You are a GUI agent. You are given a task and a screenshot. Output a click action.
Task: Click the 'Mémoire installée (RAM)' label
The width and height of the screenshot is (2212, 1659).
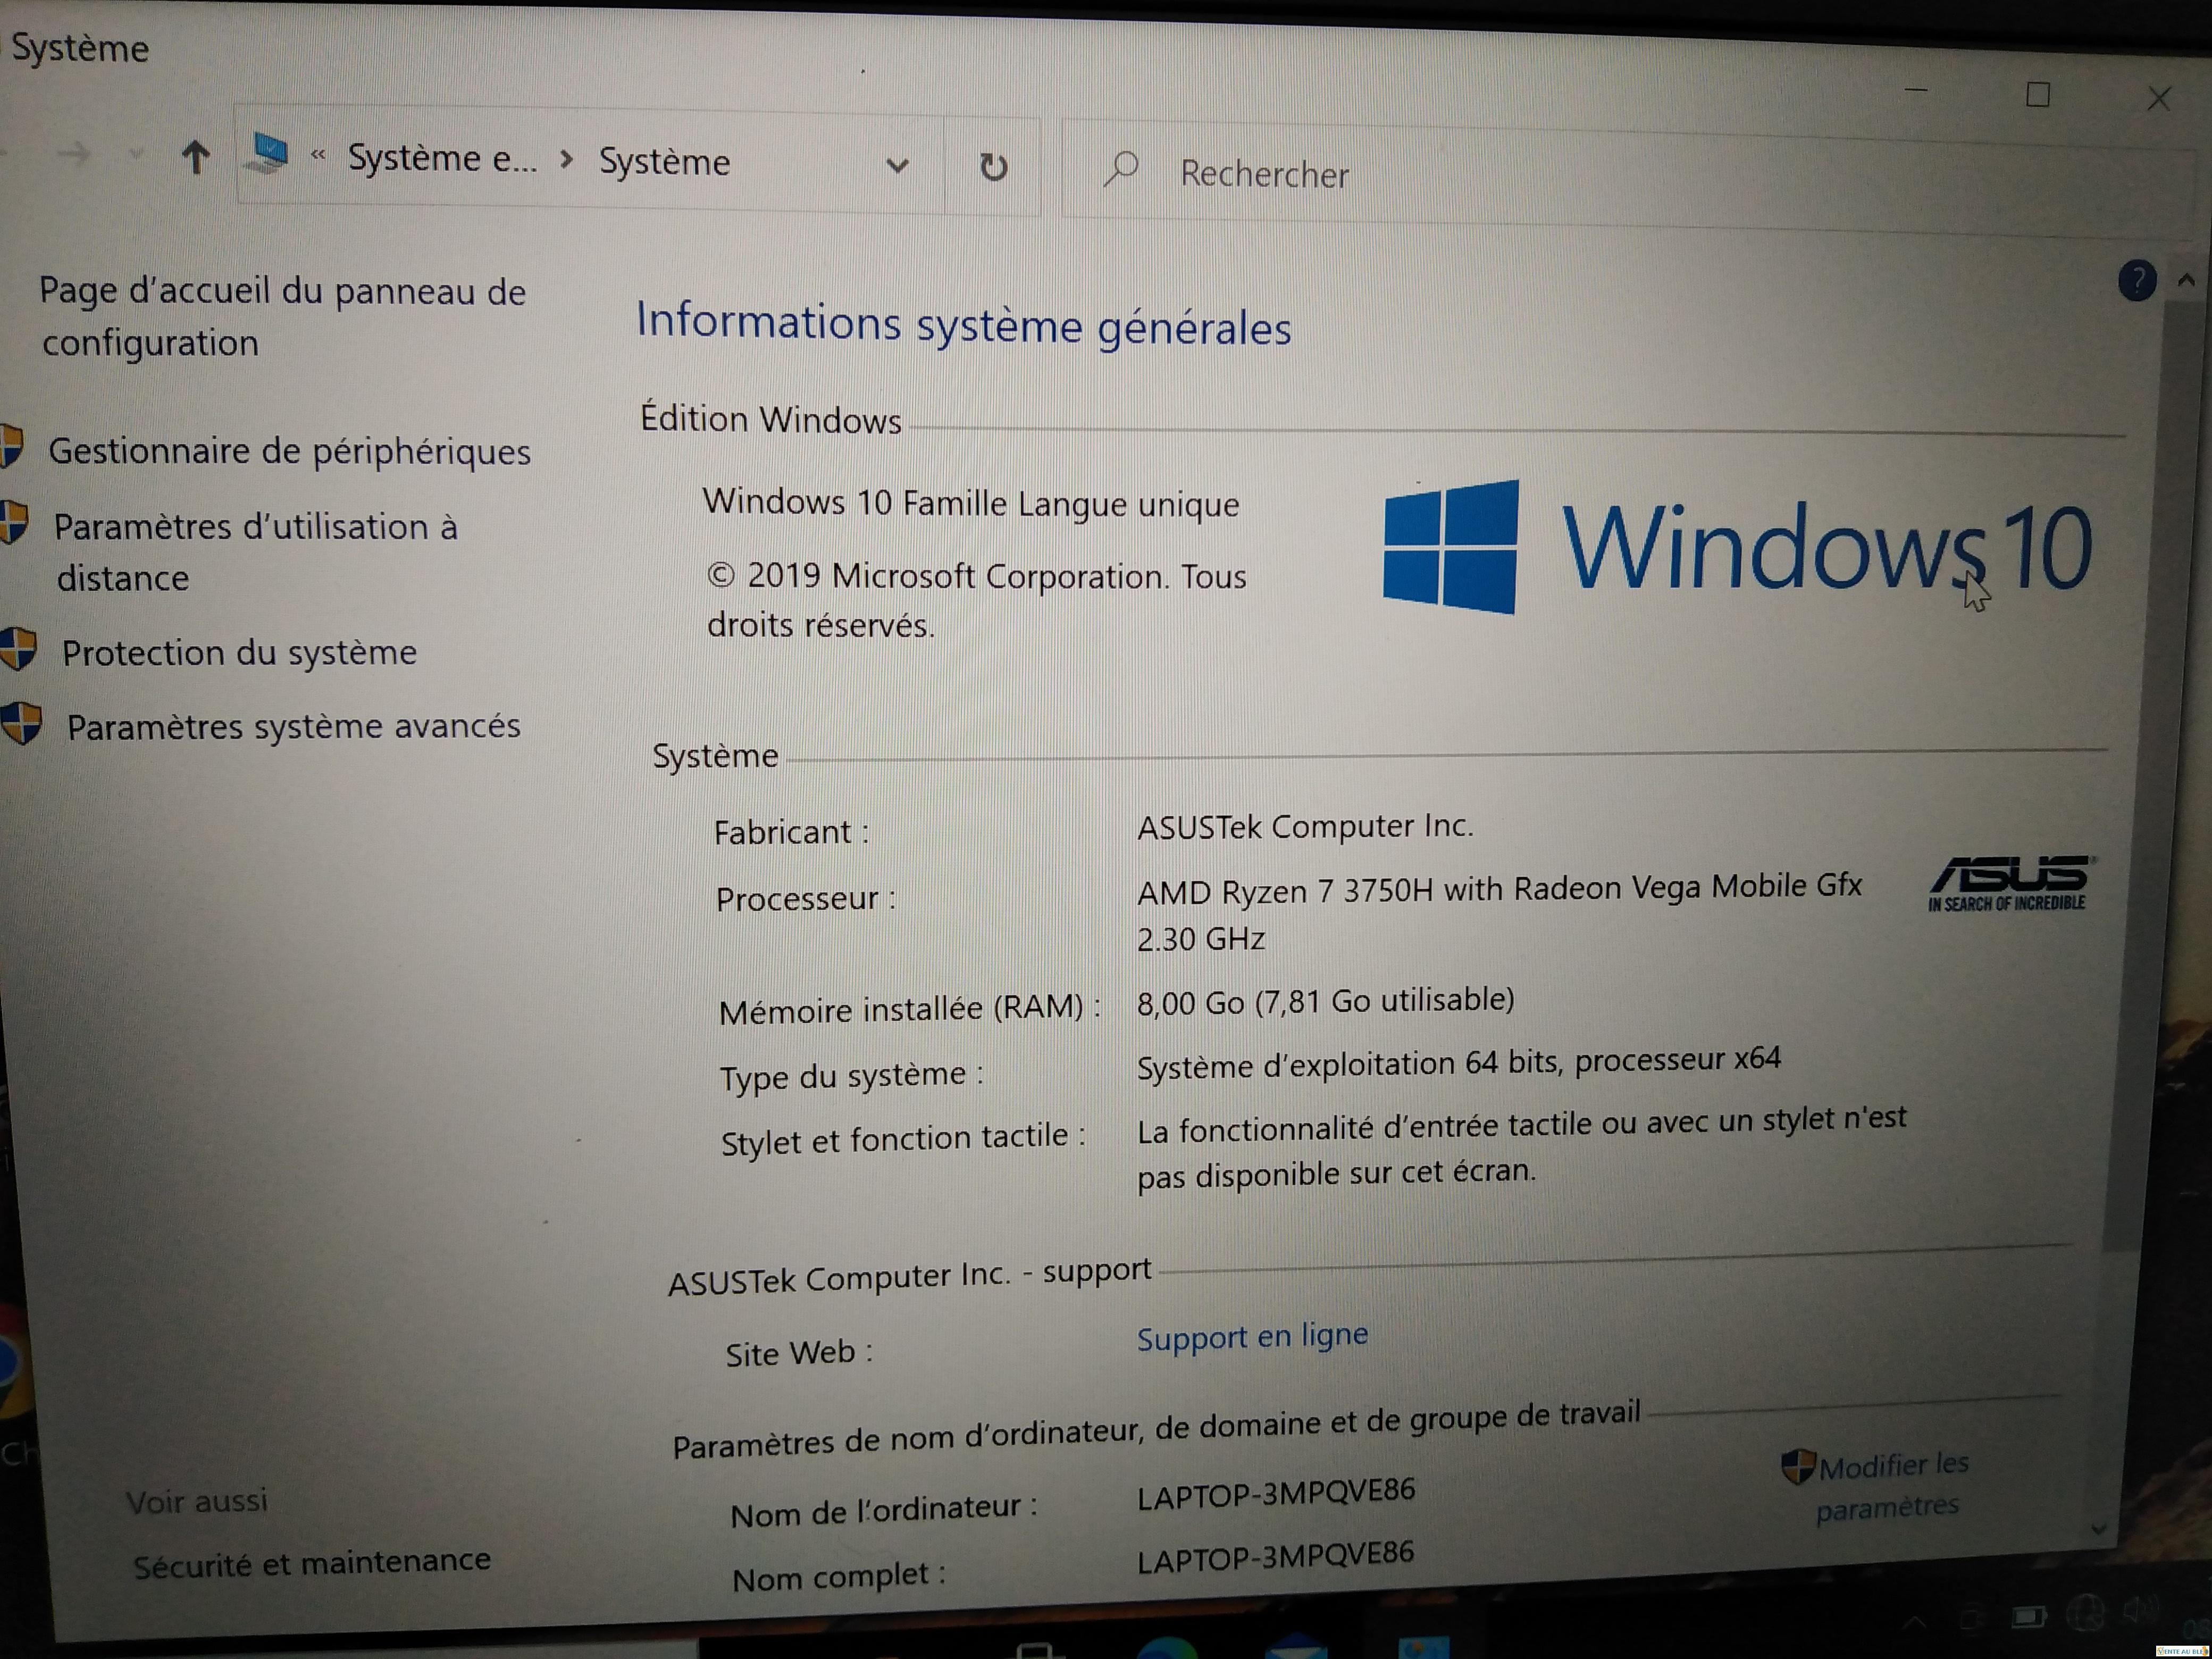909,1010
